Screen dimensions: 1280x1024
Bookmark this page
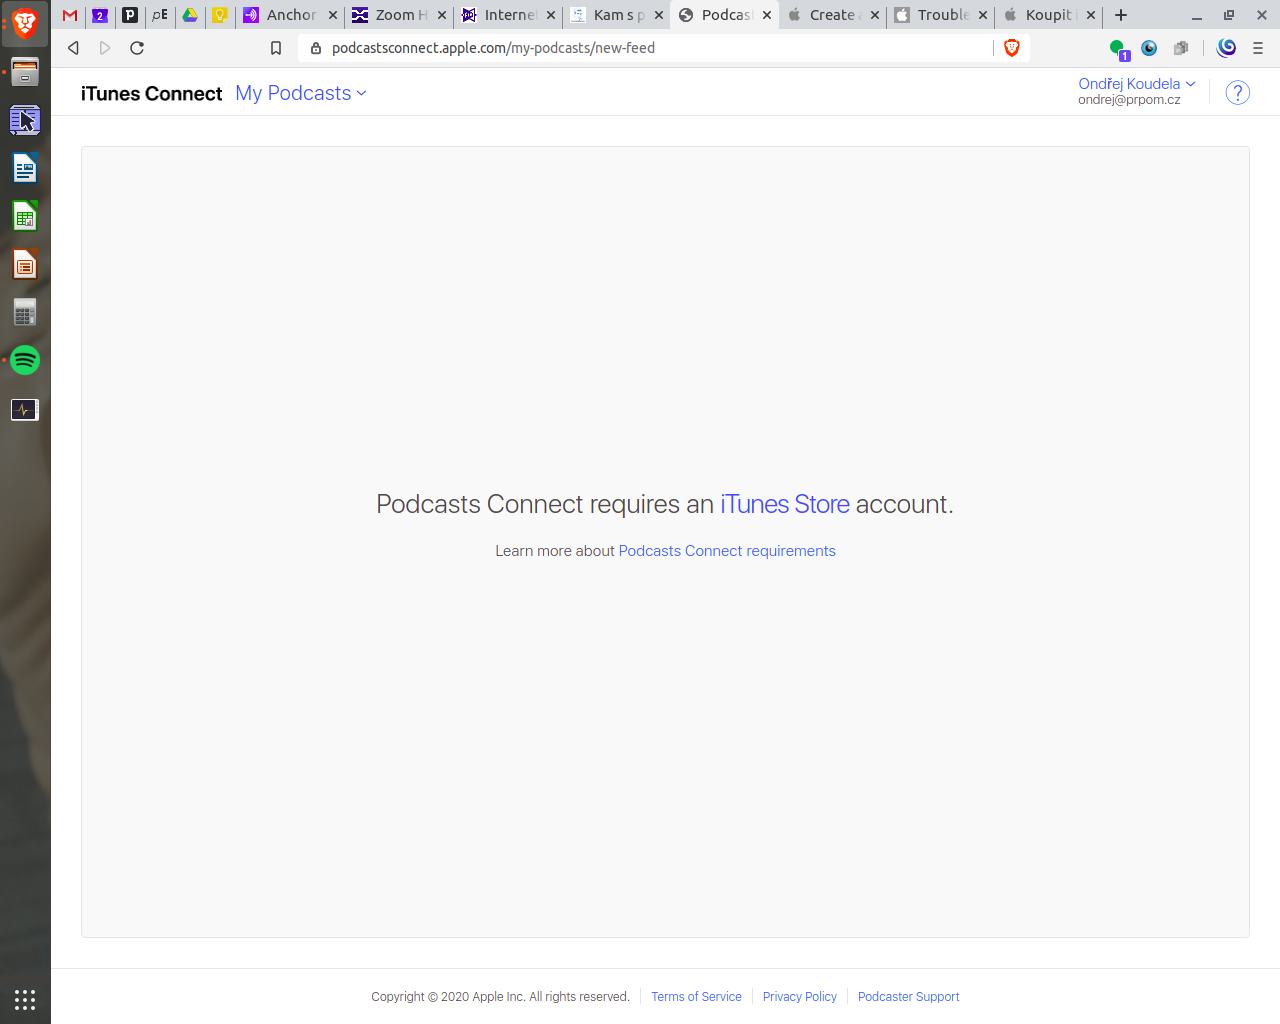click(276, 48)
